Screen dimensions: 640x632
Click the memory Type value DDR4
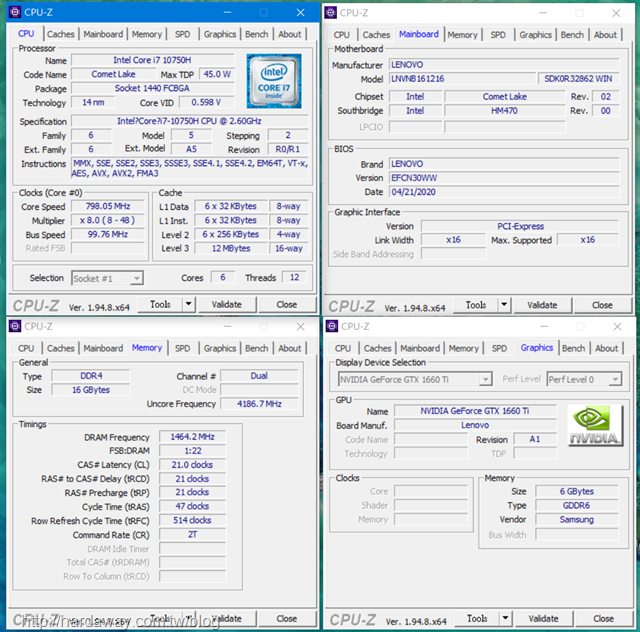pos(91,376)
